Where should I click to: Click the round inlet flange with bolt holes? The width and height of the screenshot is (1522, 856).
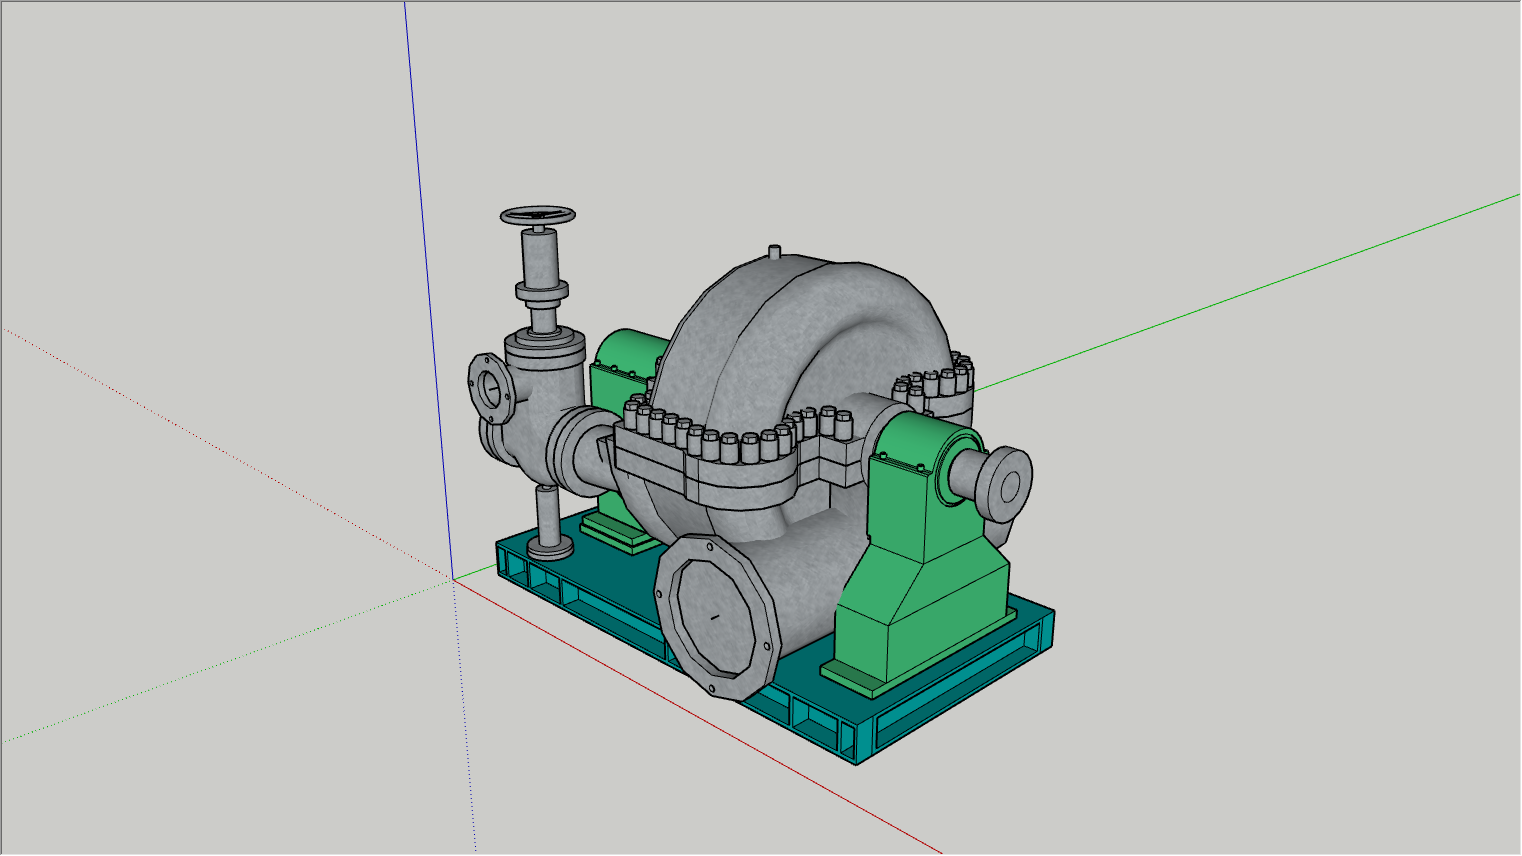[x=489, y=387]
